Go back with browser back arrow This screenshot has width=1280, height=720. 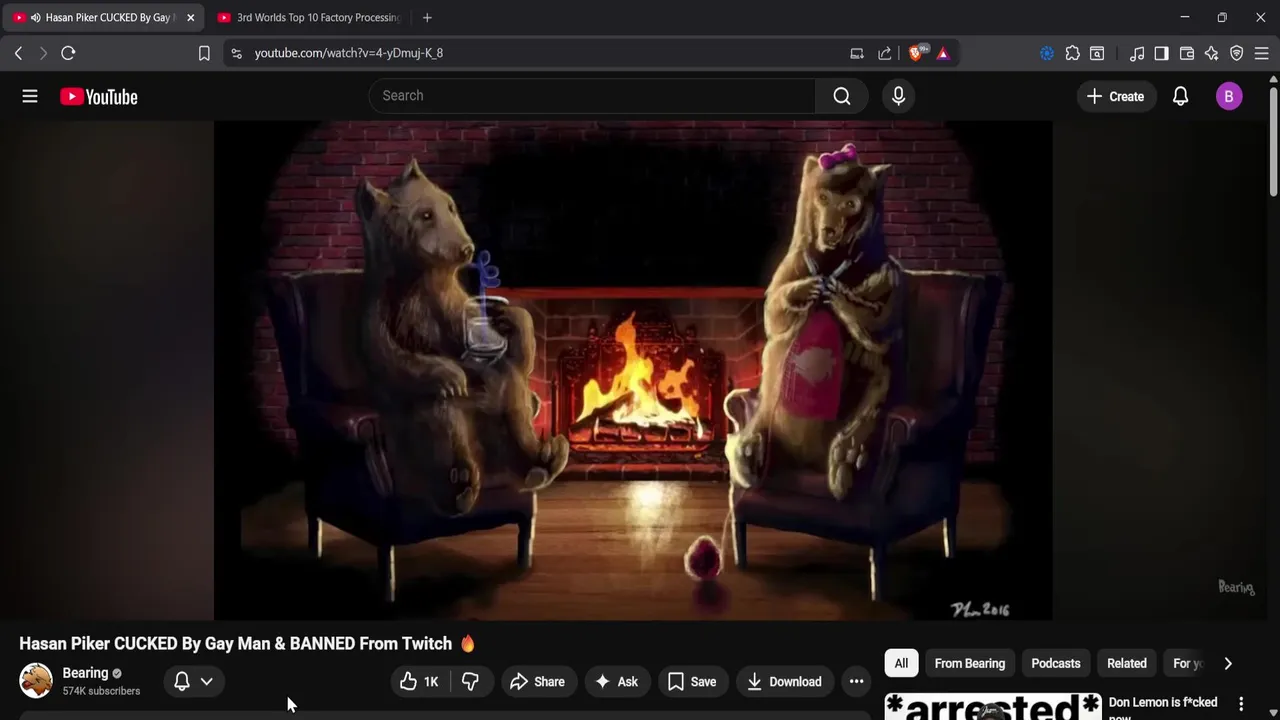tap(18, 53)
